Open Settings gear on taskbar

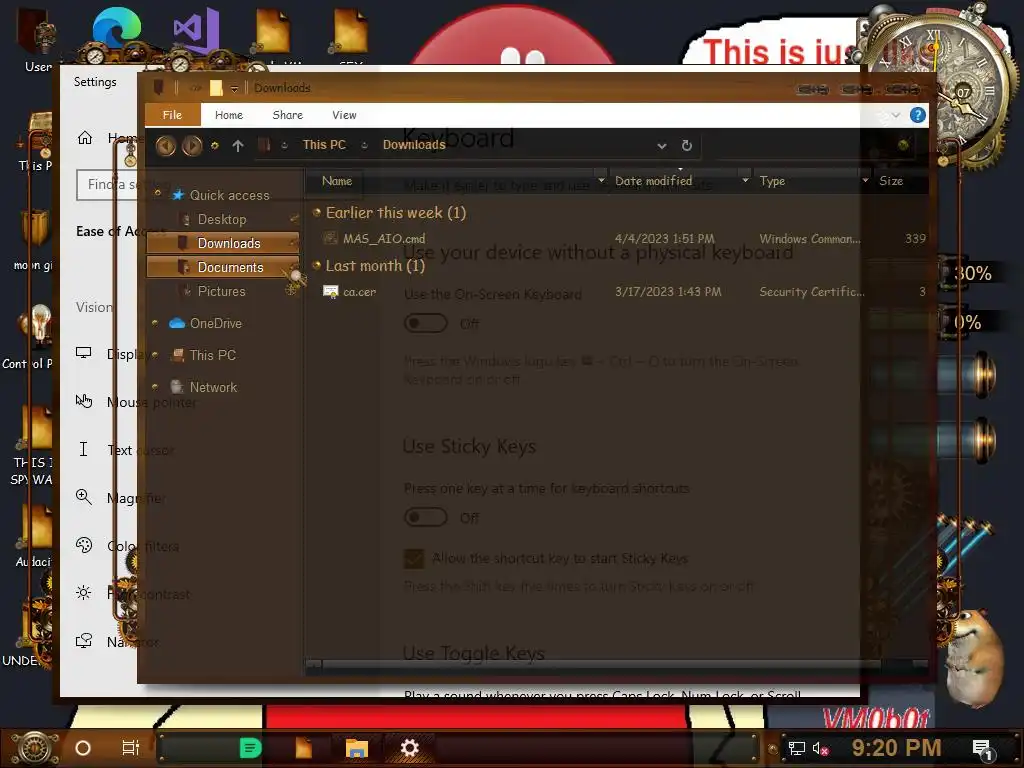(409, 748)
